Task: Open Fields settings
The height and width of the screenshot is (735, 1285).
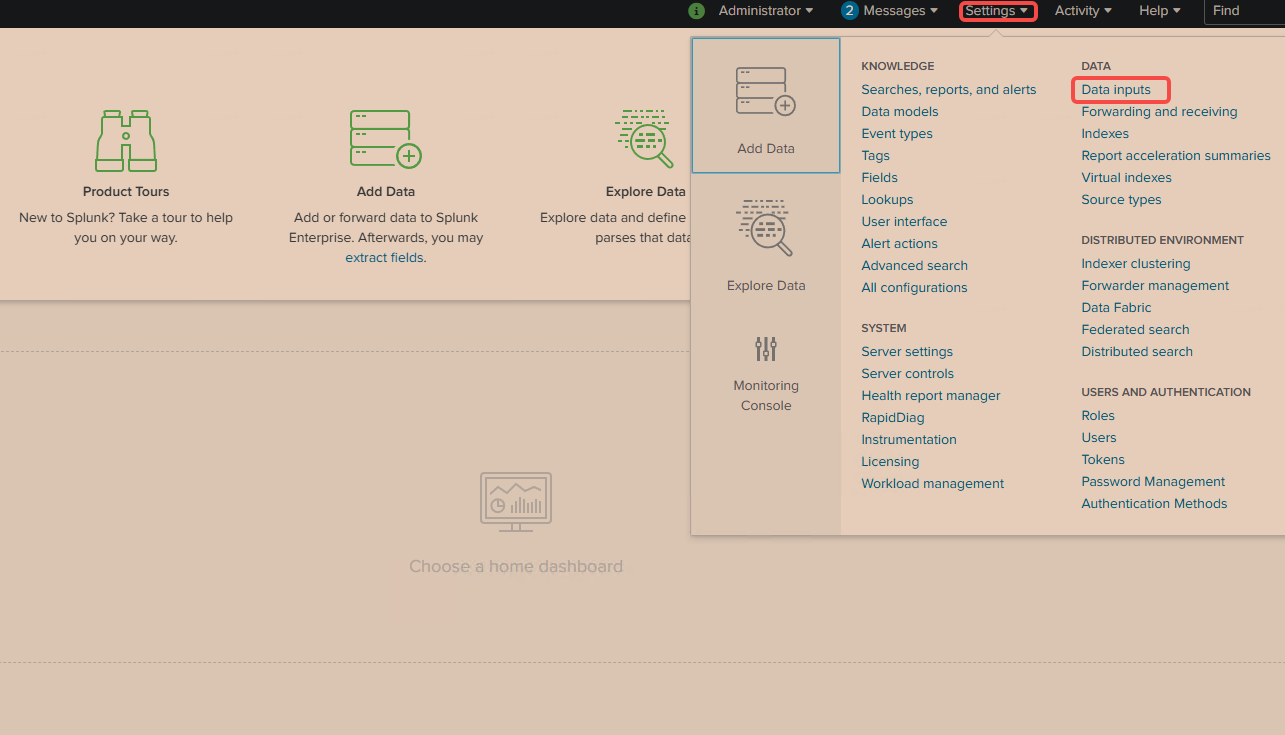Action: [880, 178]
